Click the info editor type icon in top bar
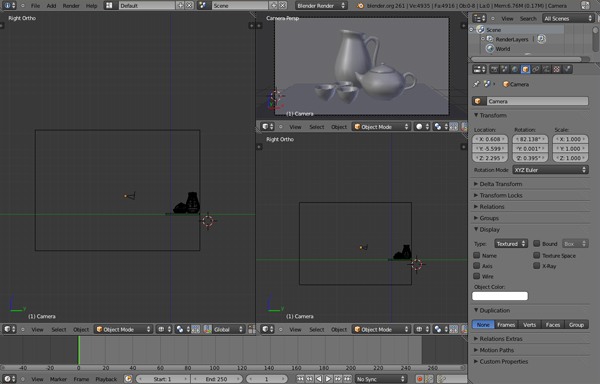The width and height of the screenshot is (600, 384). pyautogui.click(x=10, y=5)
